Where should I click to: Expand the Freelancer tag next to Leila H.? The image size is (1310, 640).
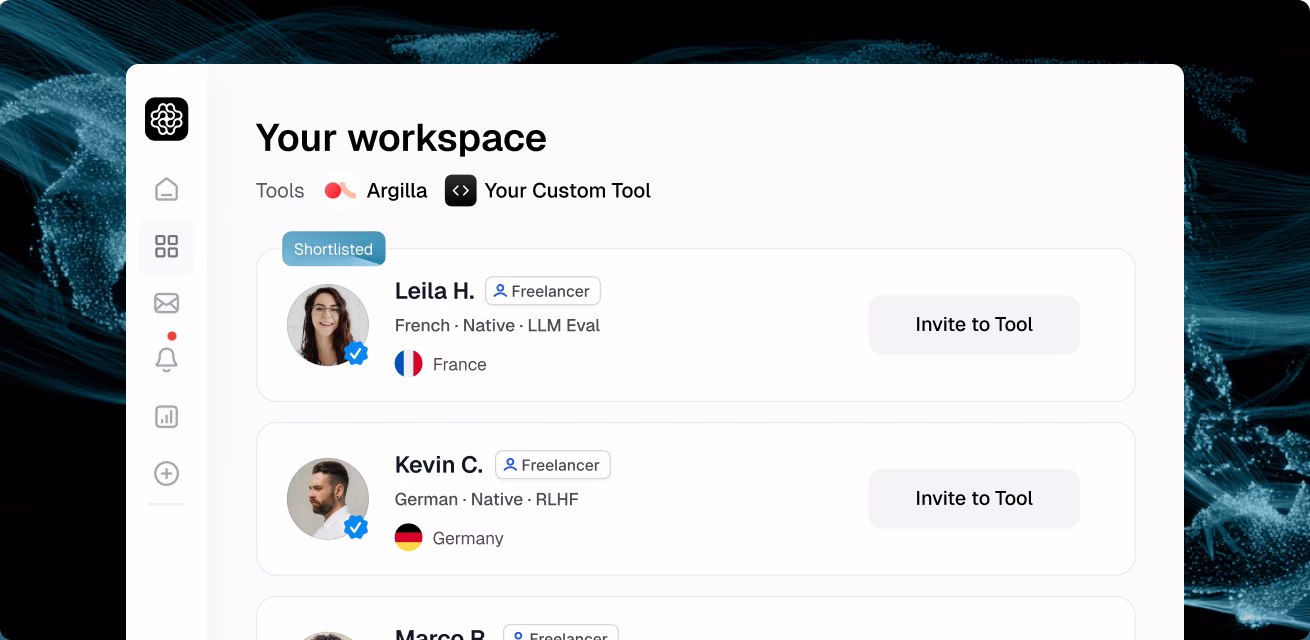pos(543,291)
